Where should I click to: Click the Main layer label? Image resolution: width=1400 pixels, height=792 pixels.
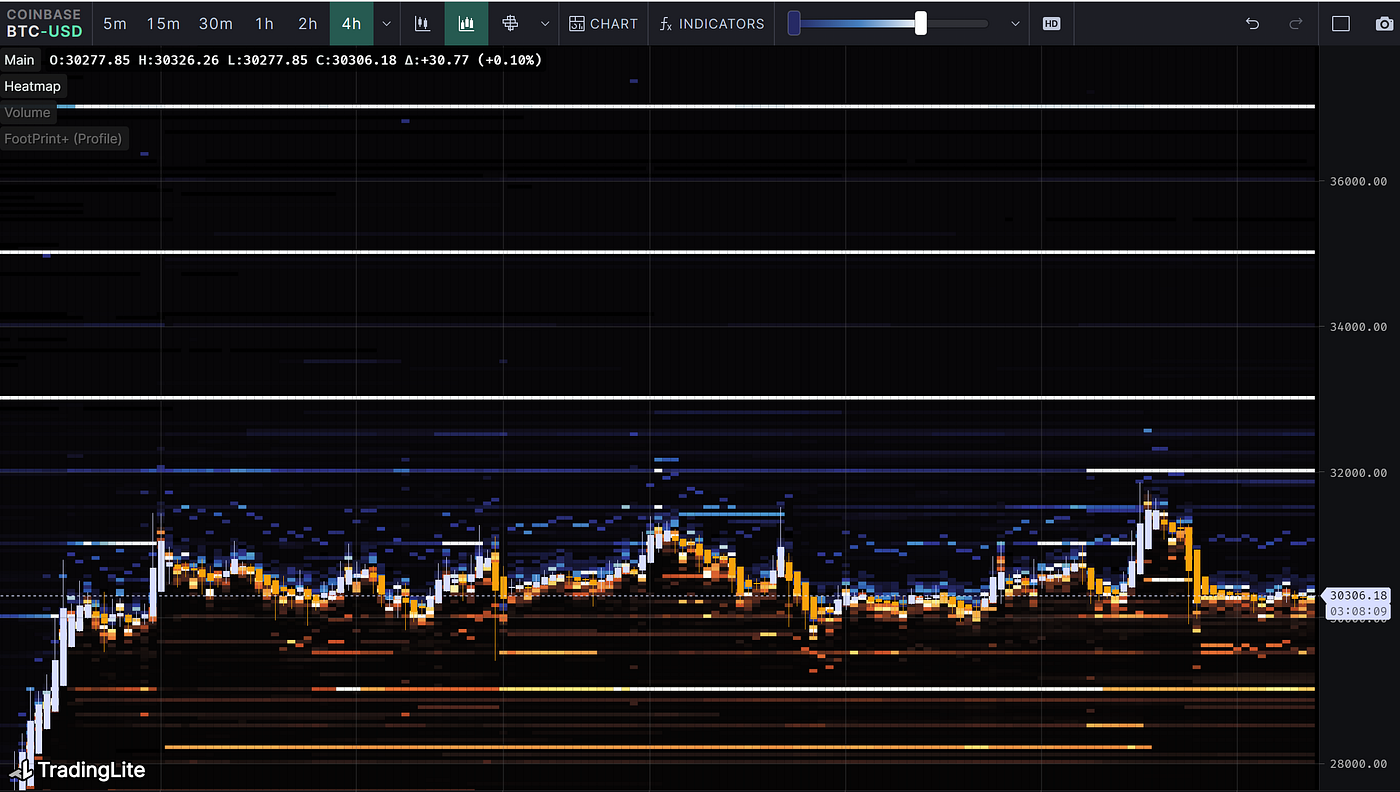click(x=19, y=60)
